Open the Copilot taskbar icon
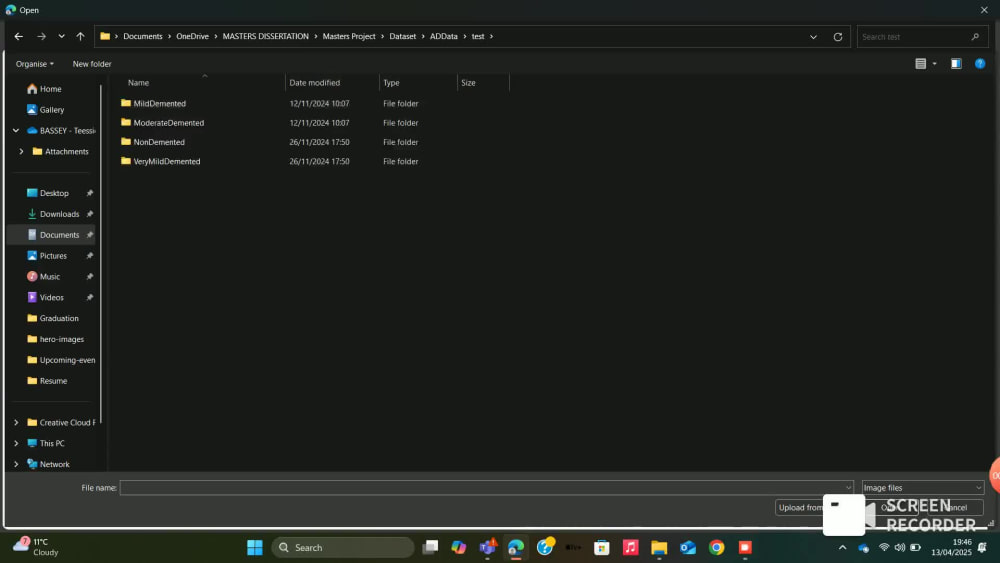1000x563 pixels. [x=459, y=547]
